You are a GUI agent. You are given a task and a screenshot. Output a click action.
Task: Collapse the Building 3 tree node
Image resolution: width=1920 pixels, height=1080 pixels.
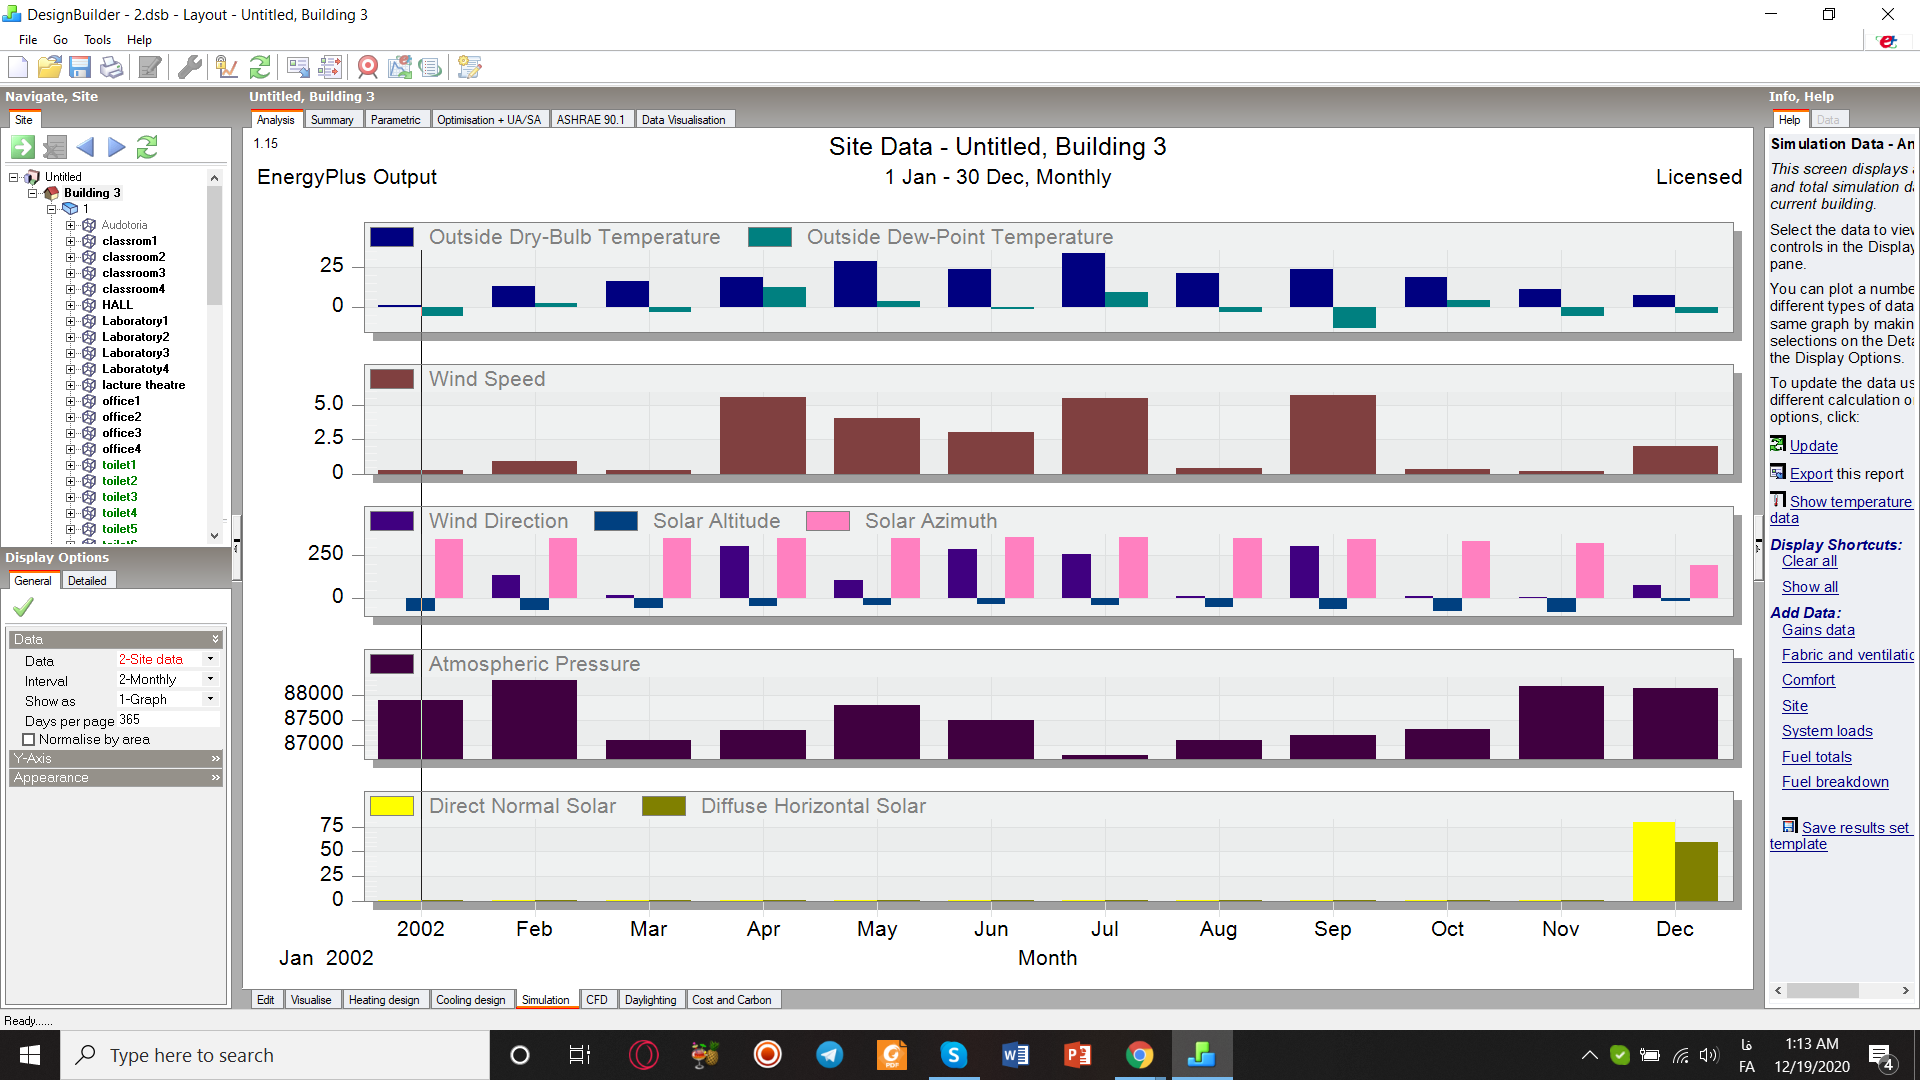pos(33,193)
